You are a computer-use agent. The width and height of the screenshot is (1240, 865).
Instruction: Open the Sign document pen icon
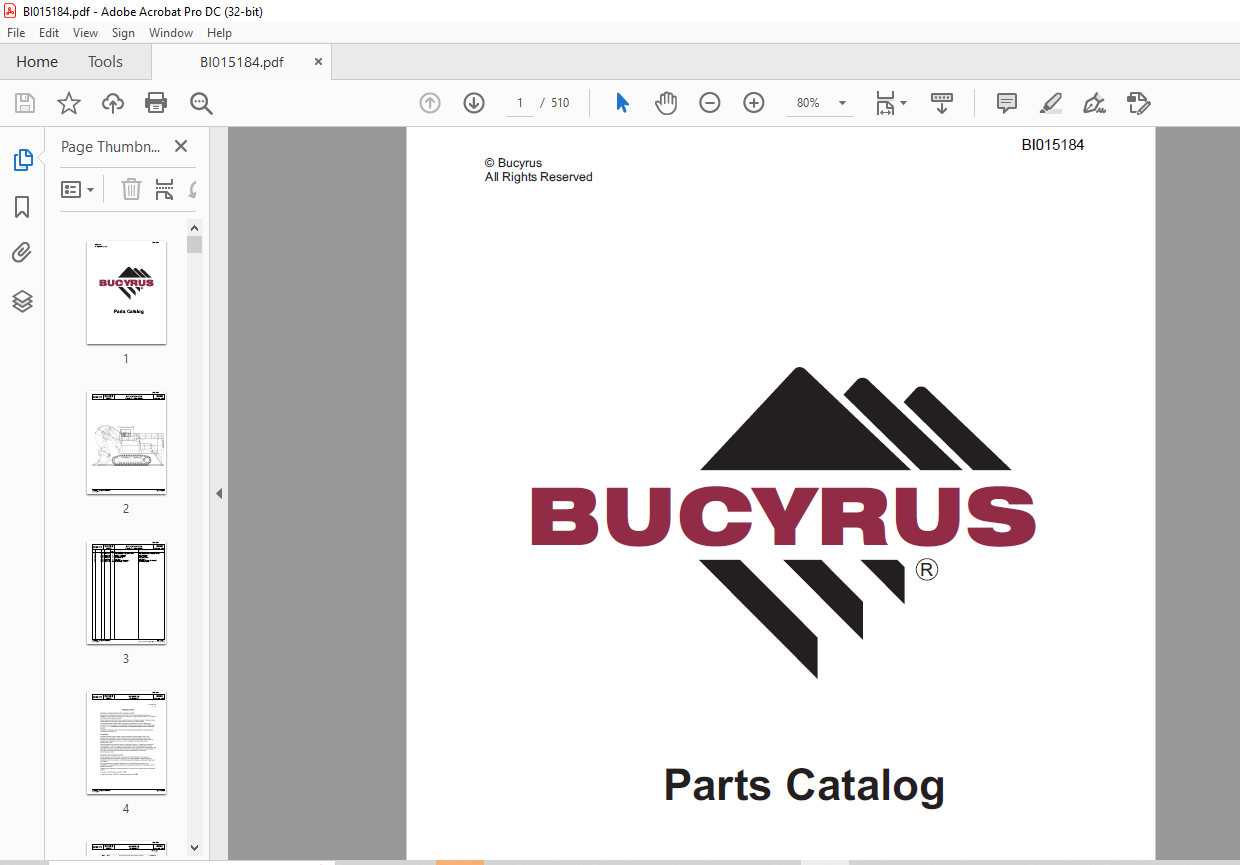pyautogui.click(x=1095, y=103)
